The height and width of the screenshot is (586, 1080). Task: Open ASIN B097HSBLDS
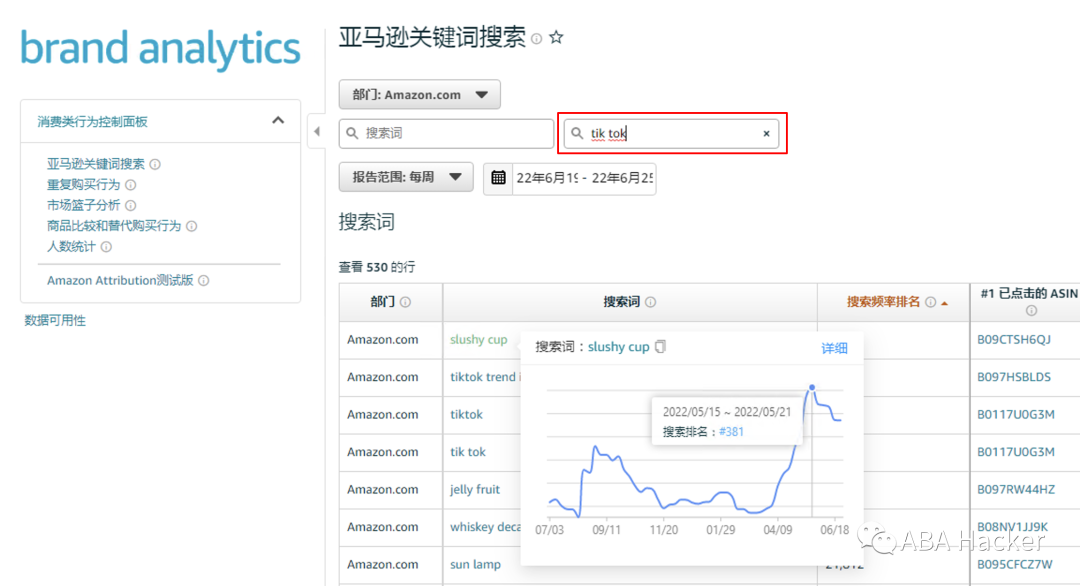pos(1014,377)
